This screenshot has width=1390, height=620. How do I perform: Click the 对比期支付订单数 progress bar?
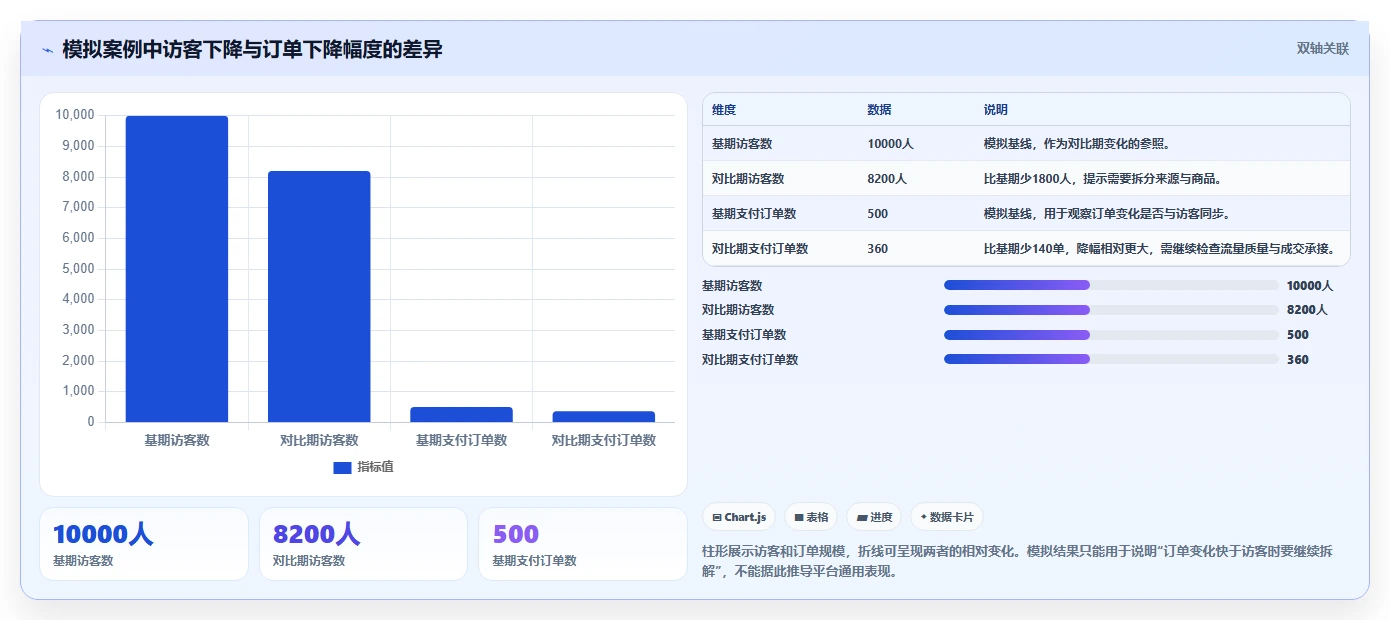click(x=1111, y=360)
